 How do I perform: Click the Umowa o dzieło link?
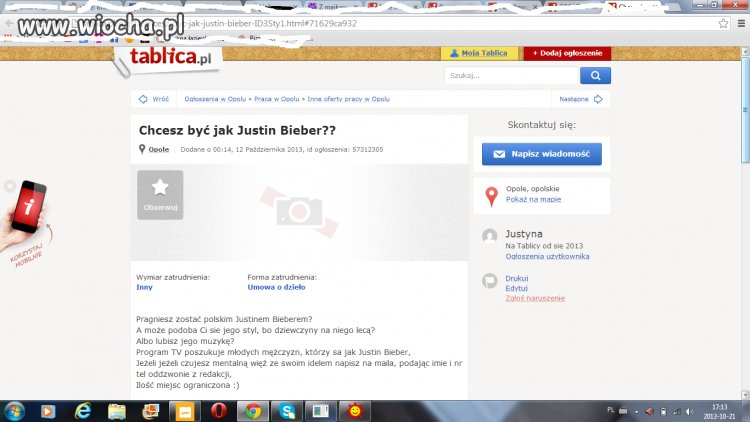pyautogui.click(x=276, y=287)
